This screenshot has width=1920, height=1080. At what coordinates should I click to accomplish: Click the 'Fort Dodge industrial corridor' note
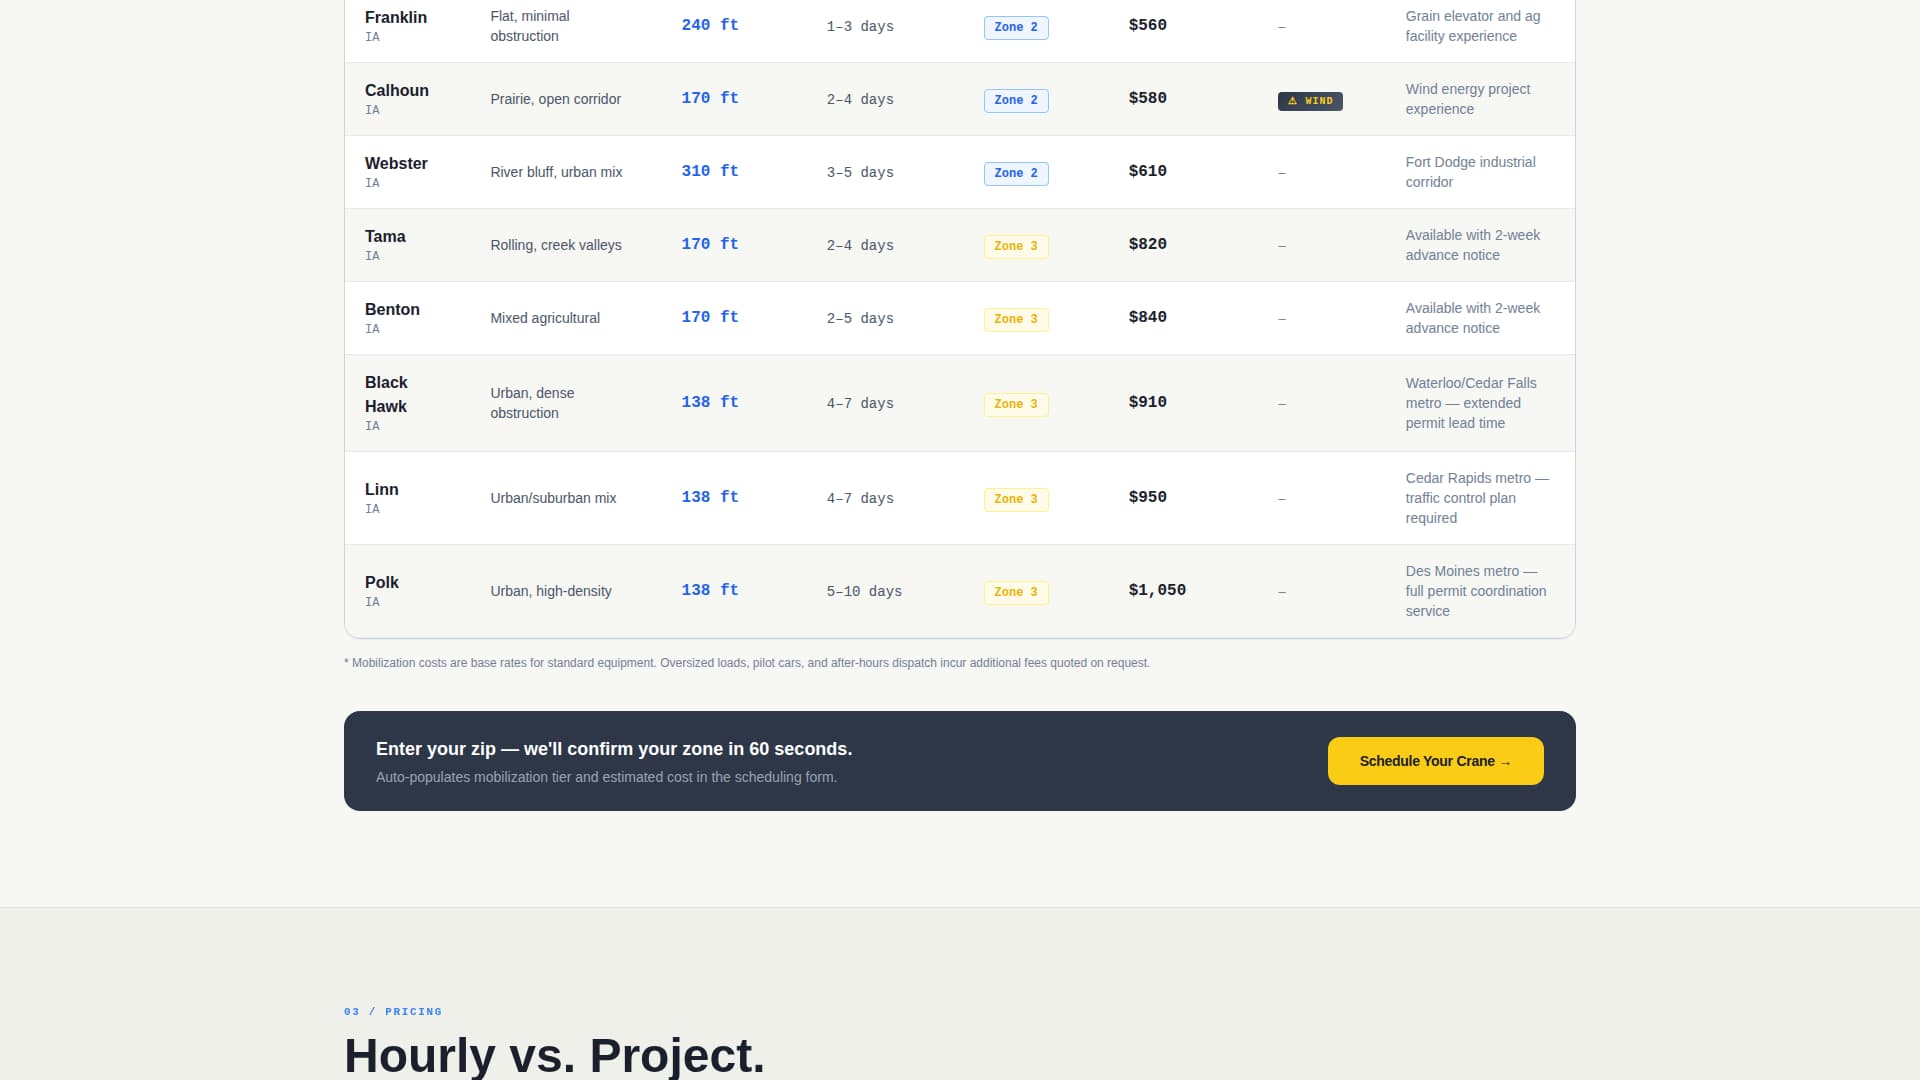pos(1470,172)
